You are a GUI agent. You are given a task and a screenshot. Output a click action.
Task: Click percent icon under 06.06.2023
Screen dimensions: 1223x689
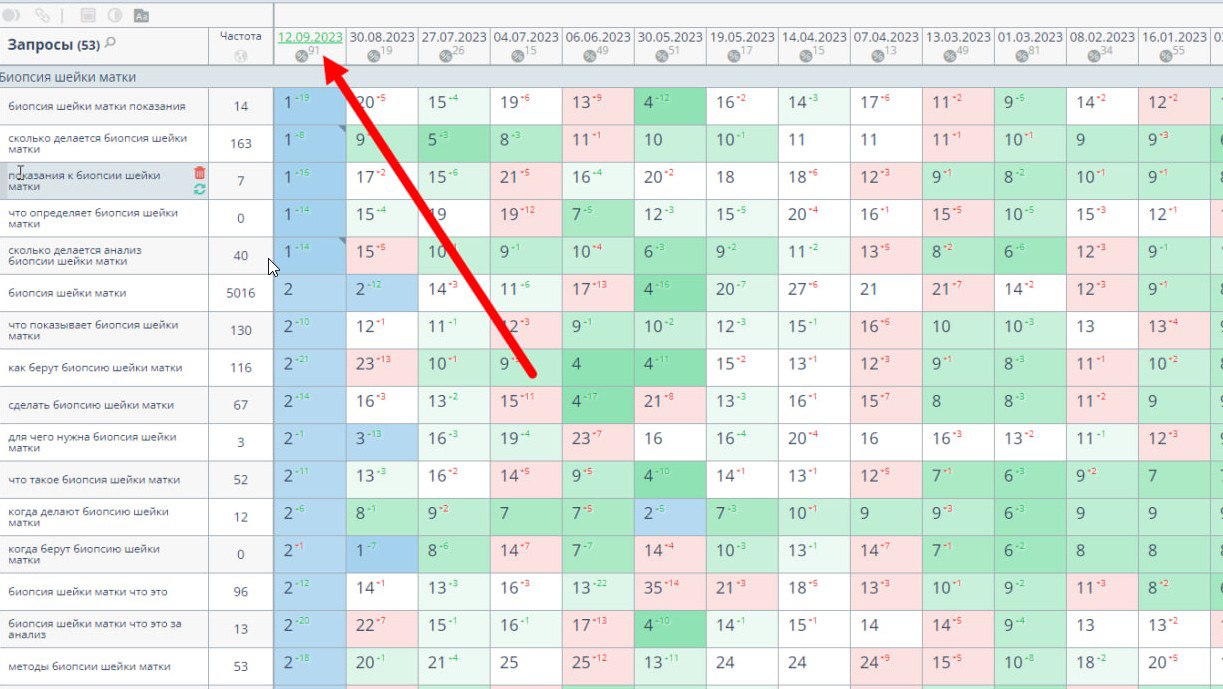point(590,56)
